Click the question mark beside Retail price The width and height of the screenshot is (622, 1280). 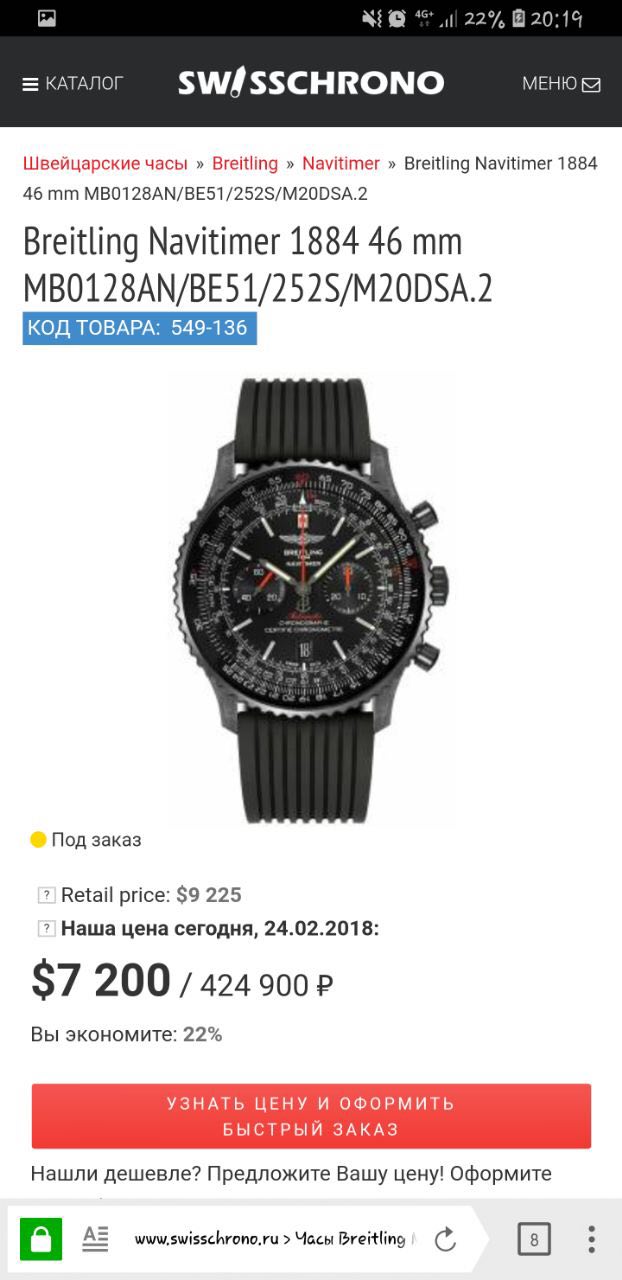(x=46, y=895)
